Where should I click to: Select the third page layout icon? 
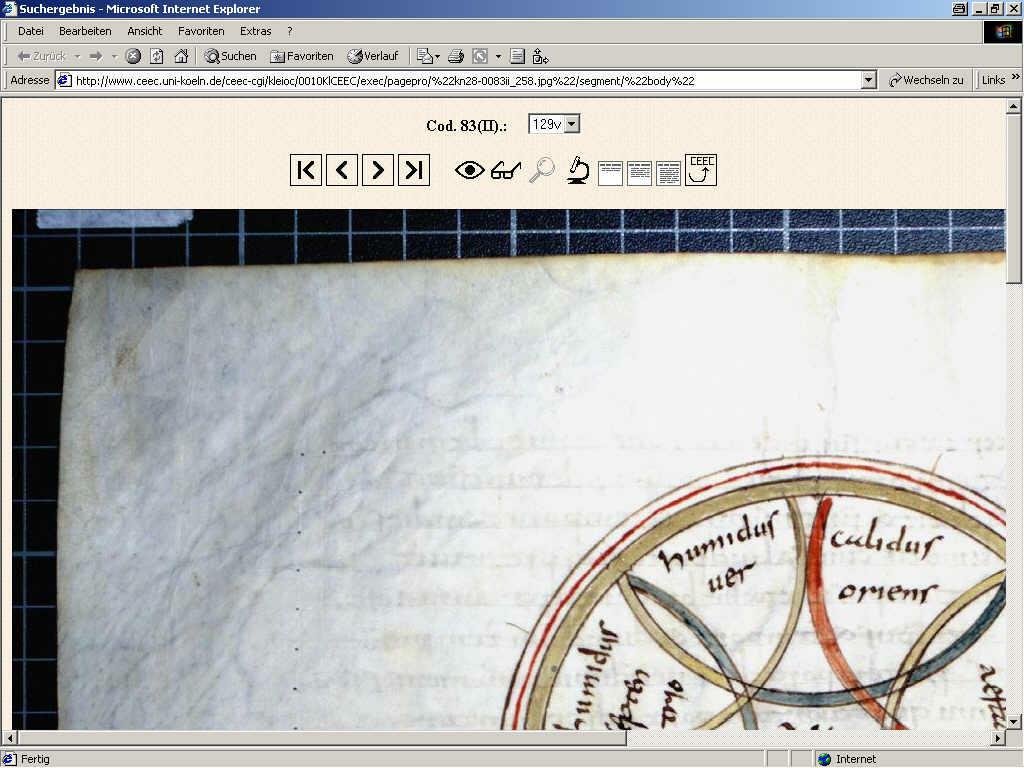pos(668,174)
